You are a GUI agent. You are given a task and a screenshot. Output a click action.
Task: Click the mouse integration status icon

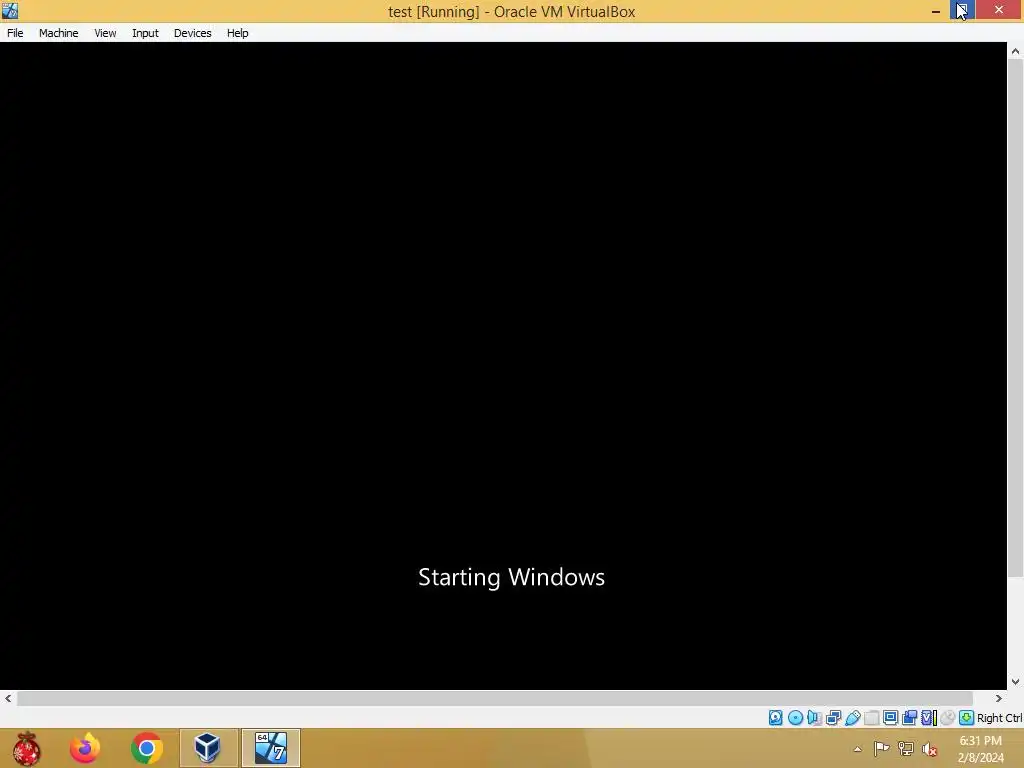click(x=948, y=718)
